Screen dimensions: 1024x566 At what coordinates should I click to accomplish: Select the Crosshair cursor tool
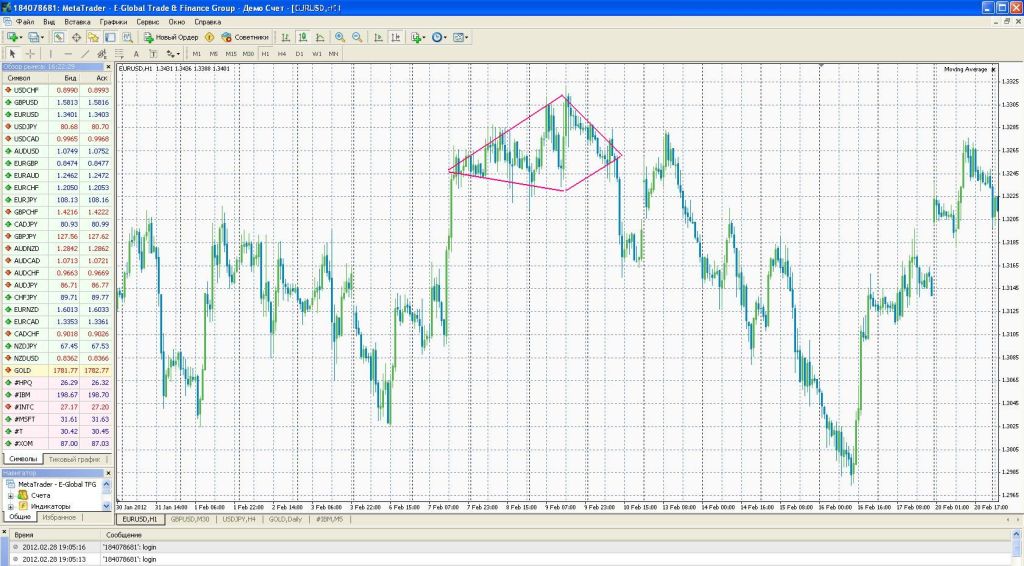pyautogui.click(x=30, y=53)
